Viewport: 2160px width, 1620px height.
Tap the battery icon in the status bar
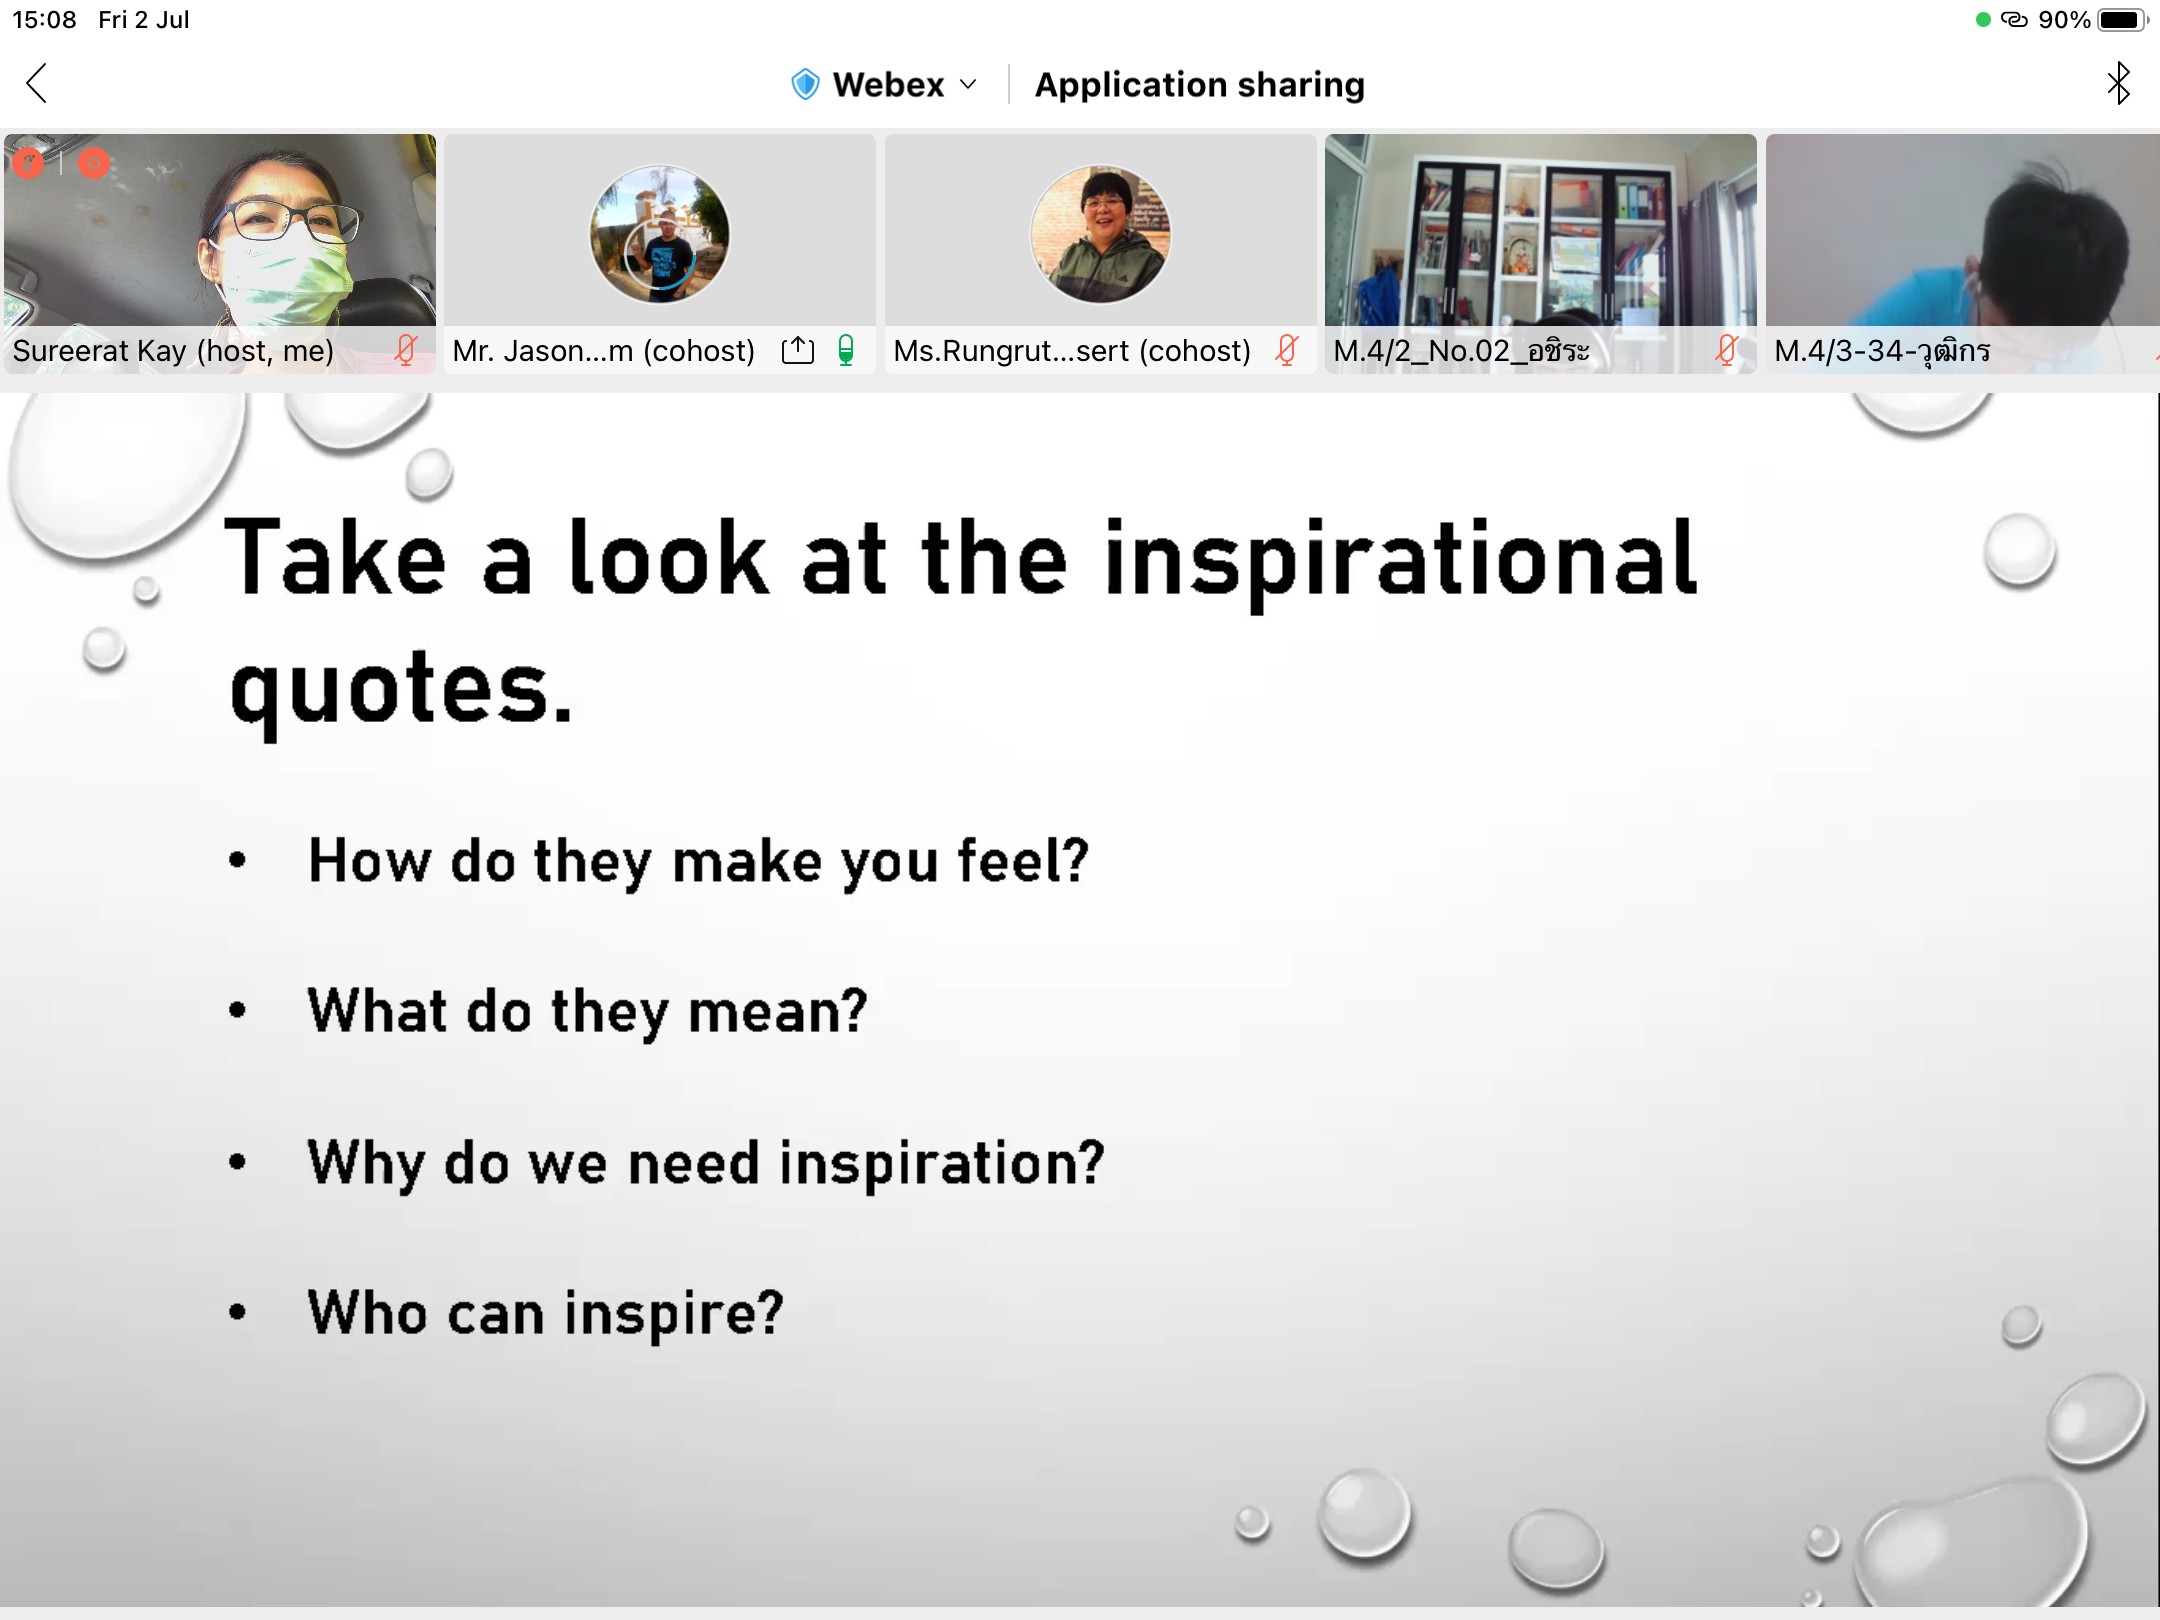click(x=2122, y=20)
